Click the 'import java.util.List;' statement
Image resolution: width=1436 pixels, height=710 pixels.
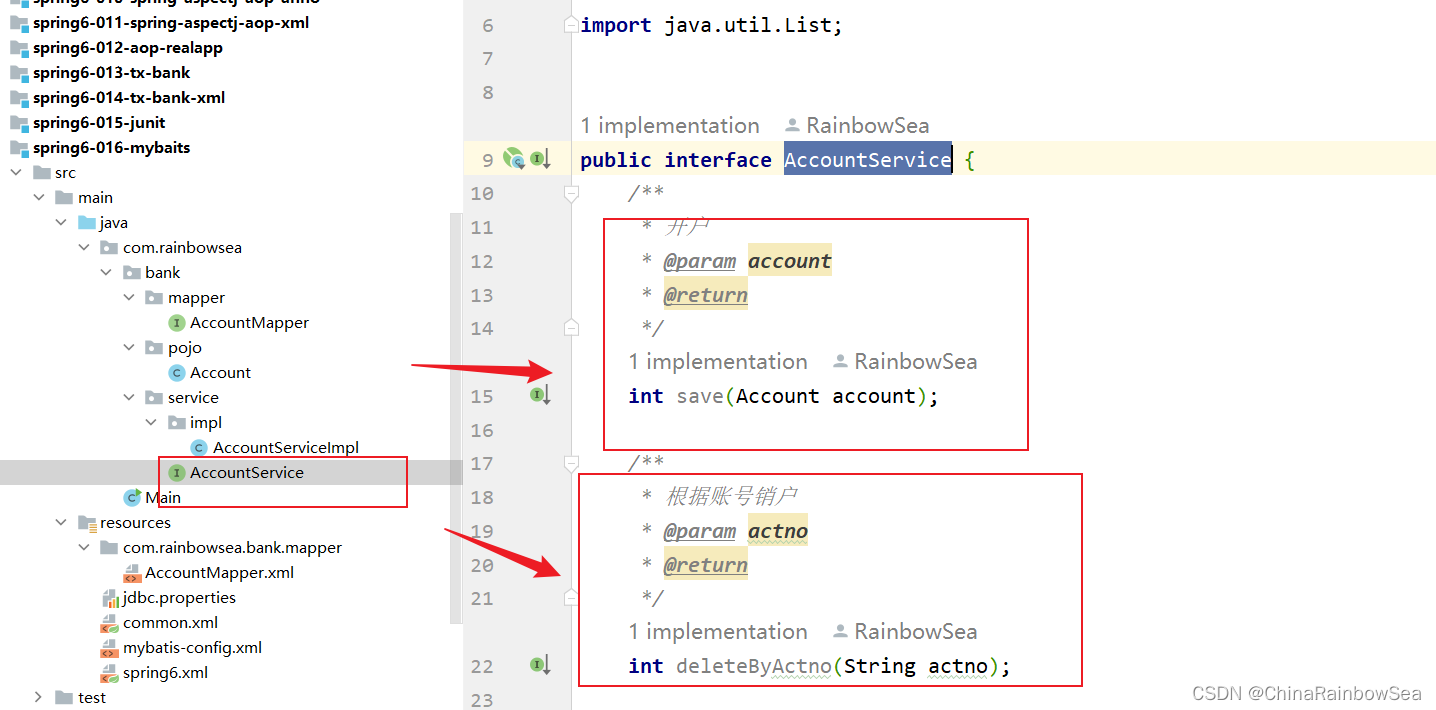(711, 25)
